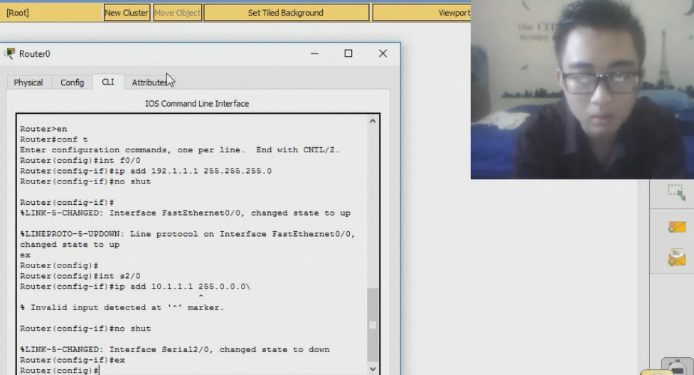Click the New Cluster button

(x=127, y=13)
